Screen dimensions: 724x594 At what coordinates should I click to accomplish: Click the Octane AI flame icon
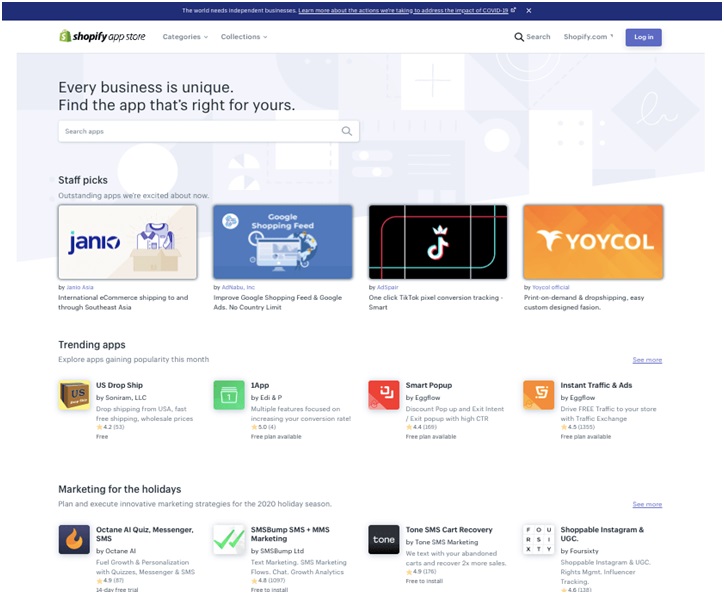coord(74,540)
